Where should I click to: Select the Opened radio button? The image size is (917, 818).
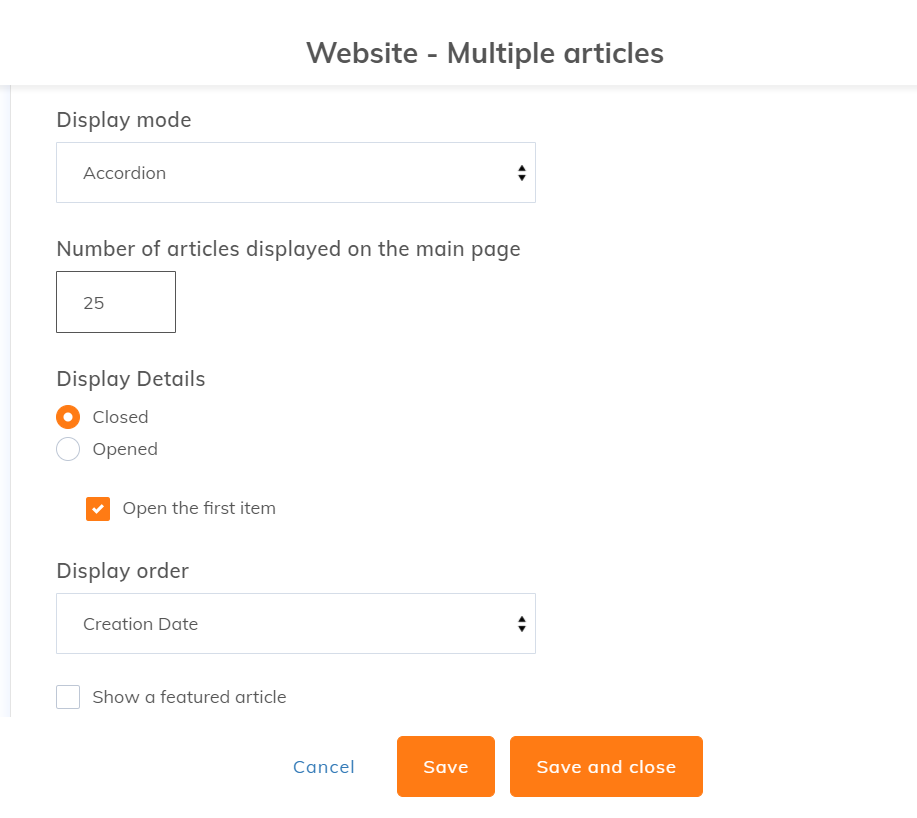pos(68,449)
